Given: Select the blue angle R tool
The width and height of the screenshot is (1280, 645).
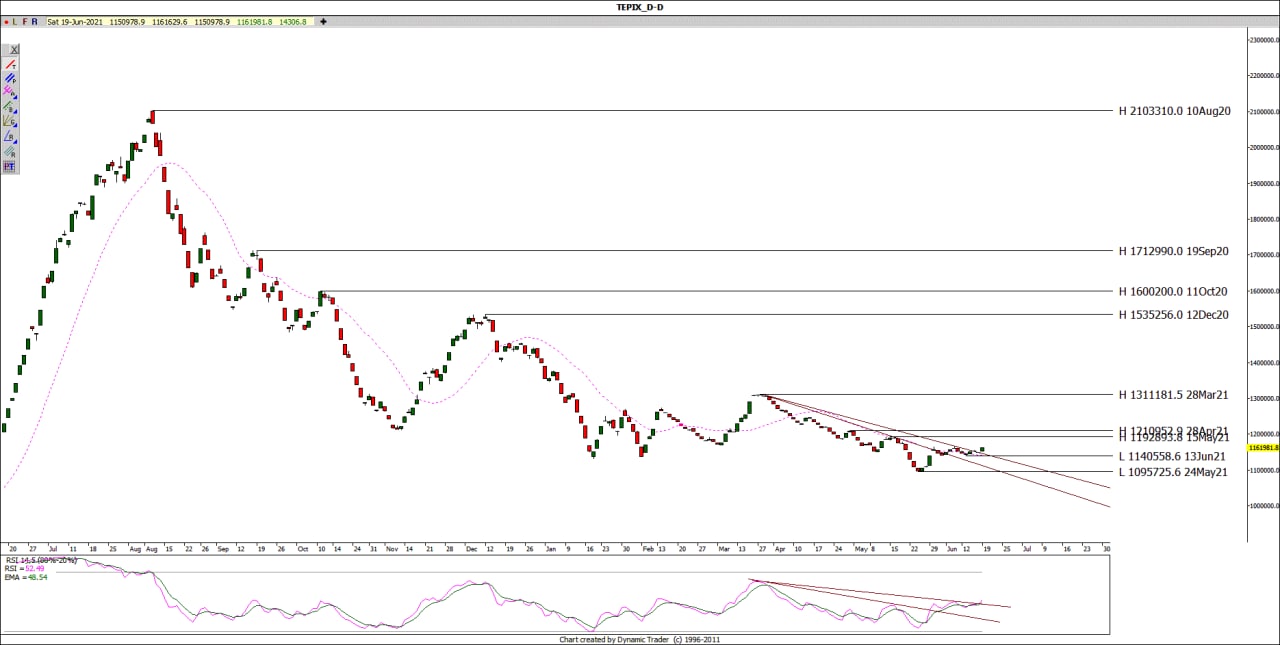Looking at the screenshot, I should 10,136.
